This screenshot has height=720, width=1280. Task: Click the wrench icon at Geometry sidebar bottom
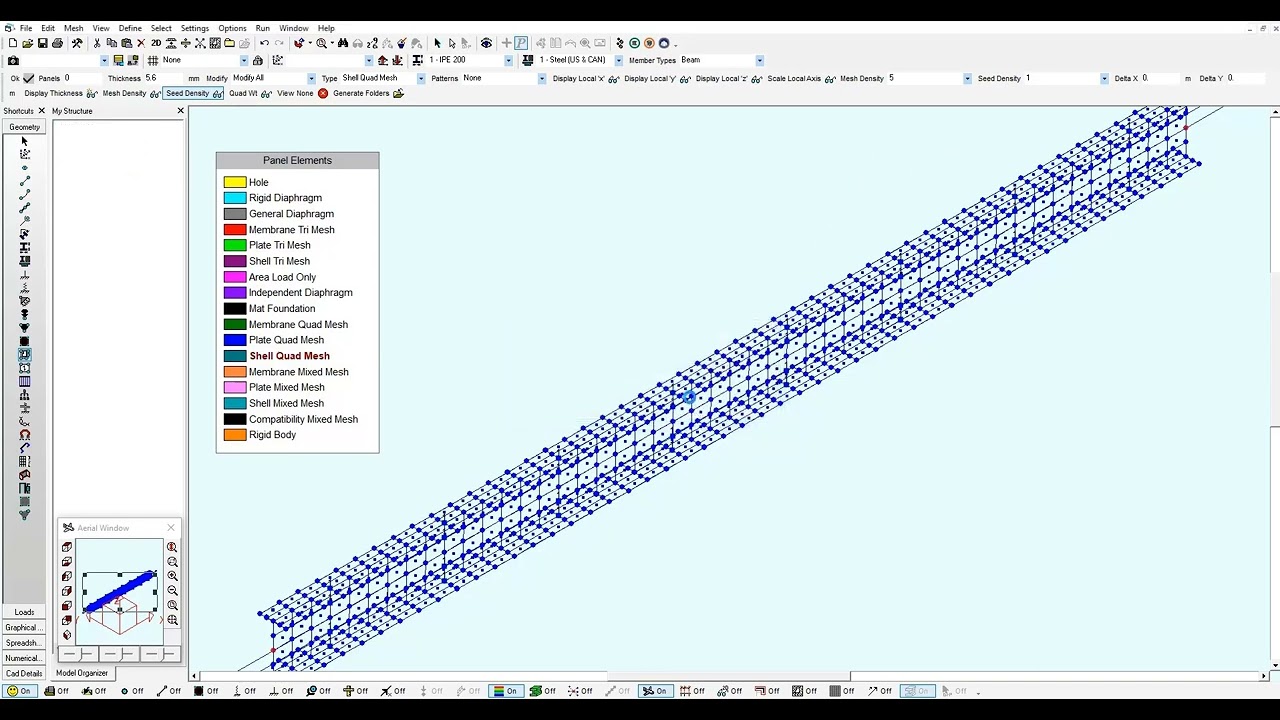point(25,515)
